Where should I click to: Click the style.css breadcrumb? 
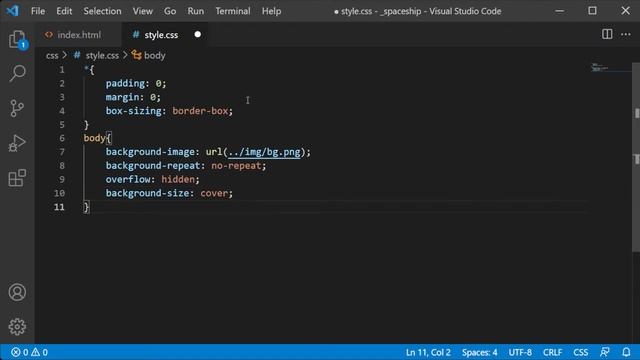tap(97, 56)
